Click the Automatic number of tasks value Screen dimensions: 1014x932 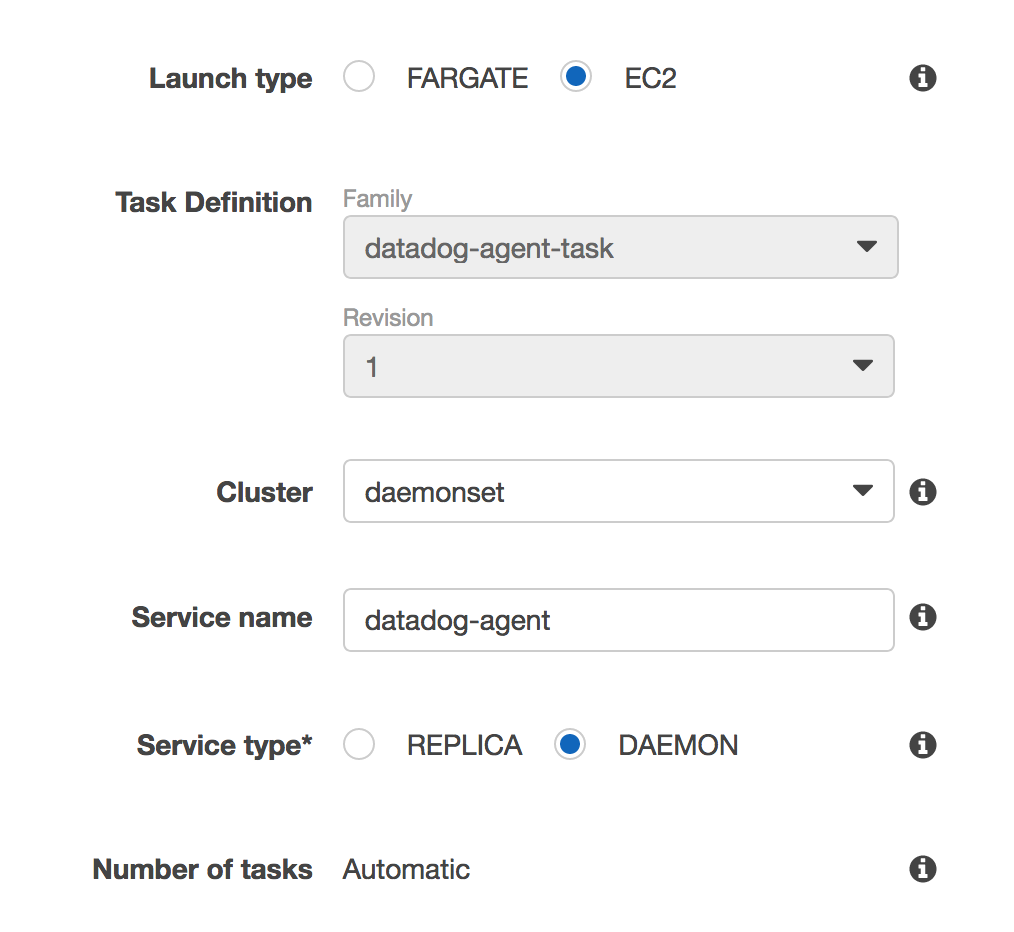pyautogui.click(x=406, y=869)
